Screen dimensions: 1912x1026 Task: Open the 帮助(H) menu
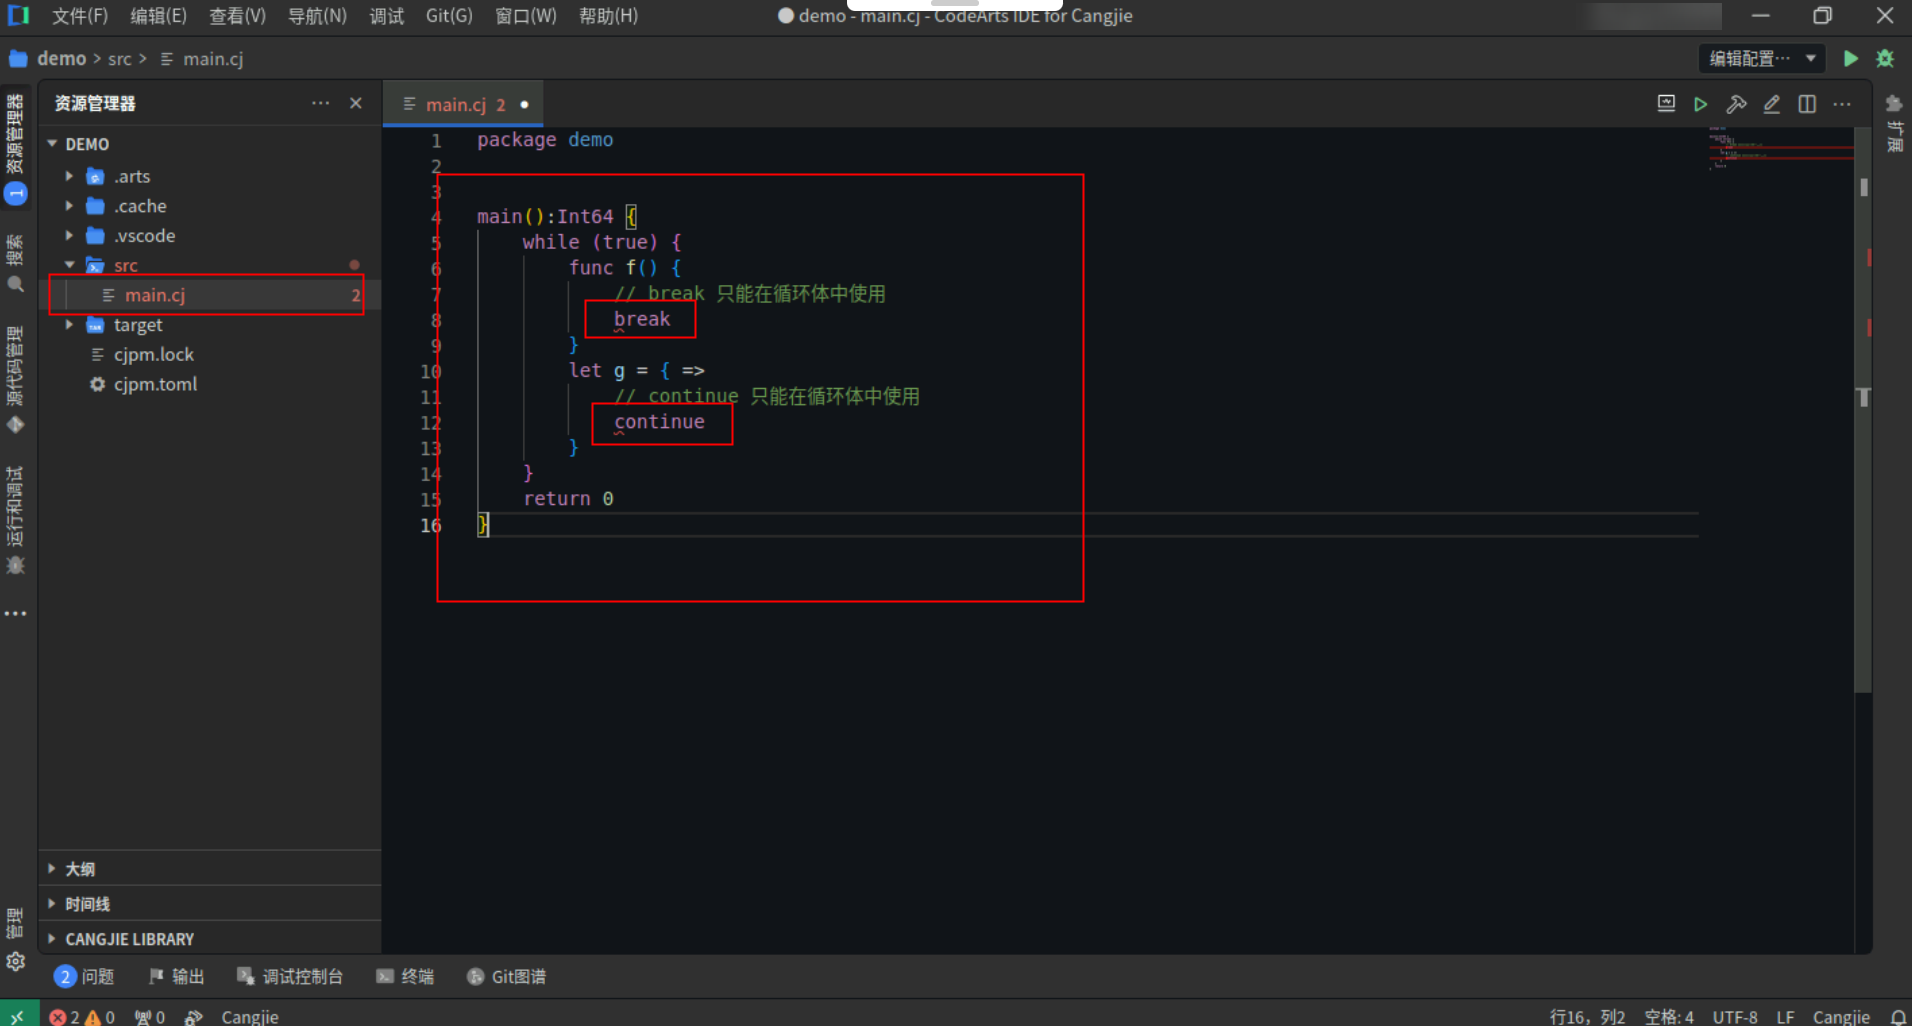608,16
